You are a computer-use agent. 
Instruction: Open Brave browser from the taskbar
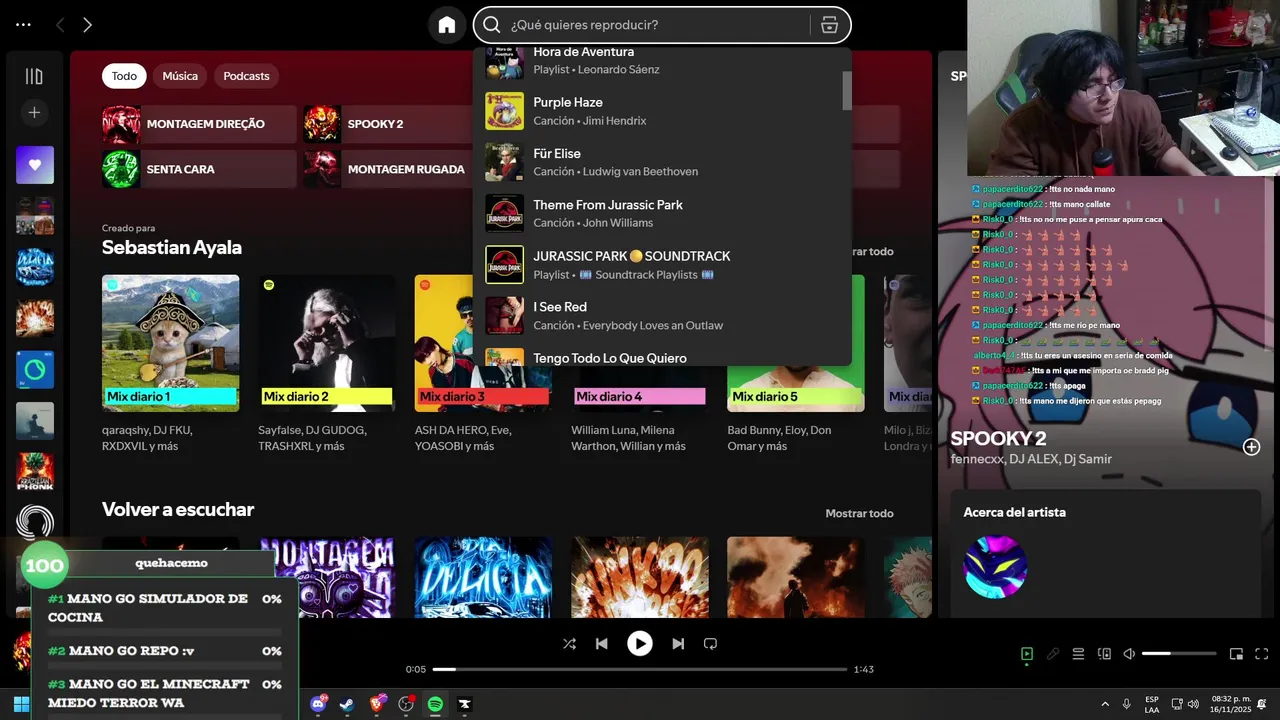pyautogui.click(x=377, y=704)
